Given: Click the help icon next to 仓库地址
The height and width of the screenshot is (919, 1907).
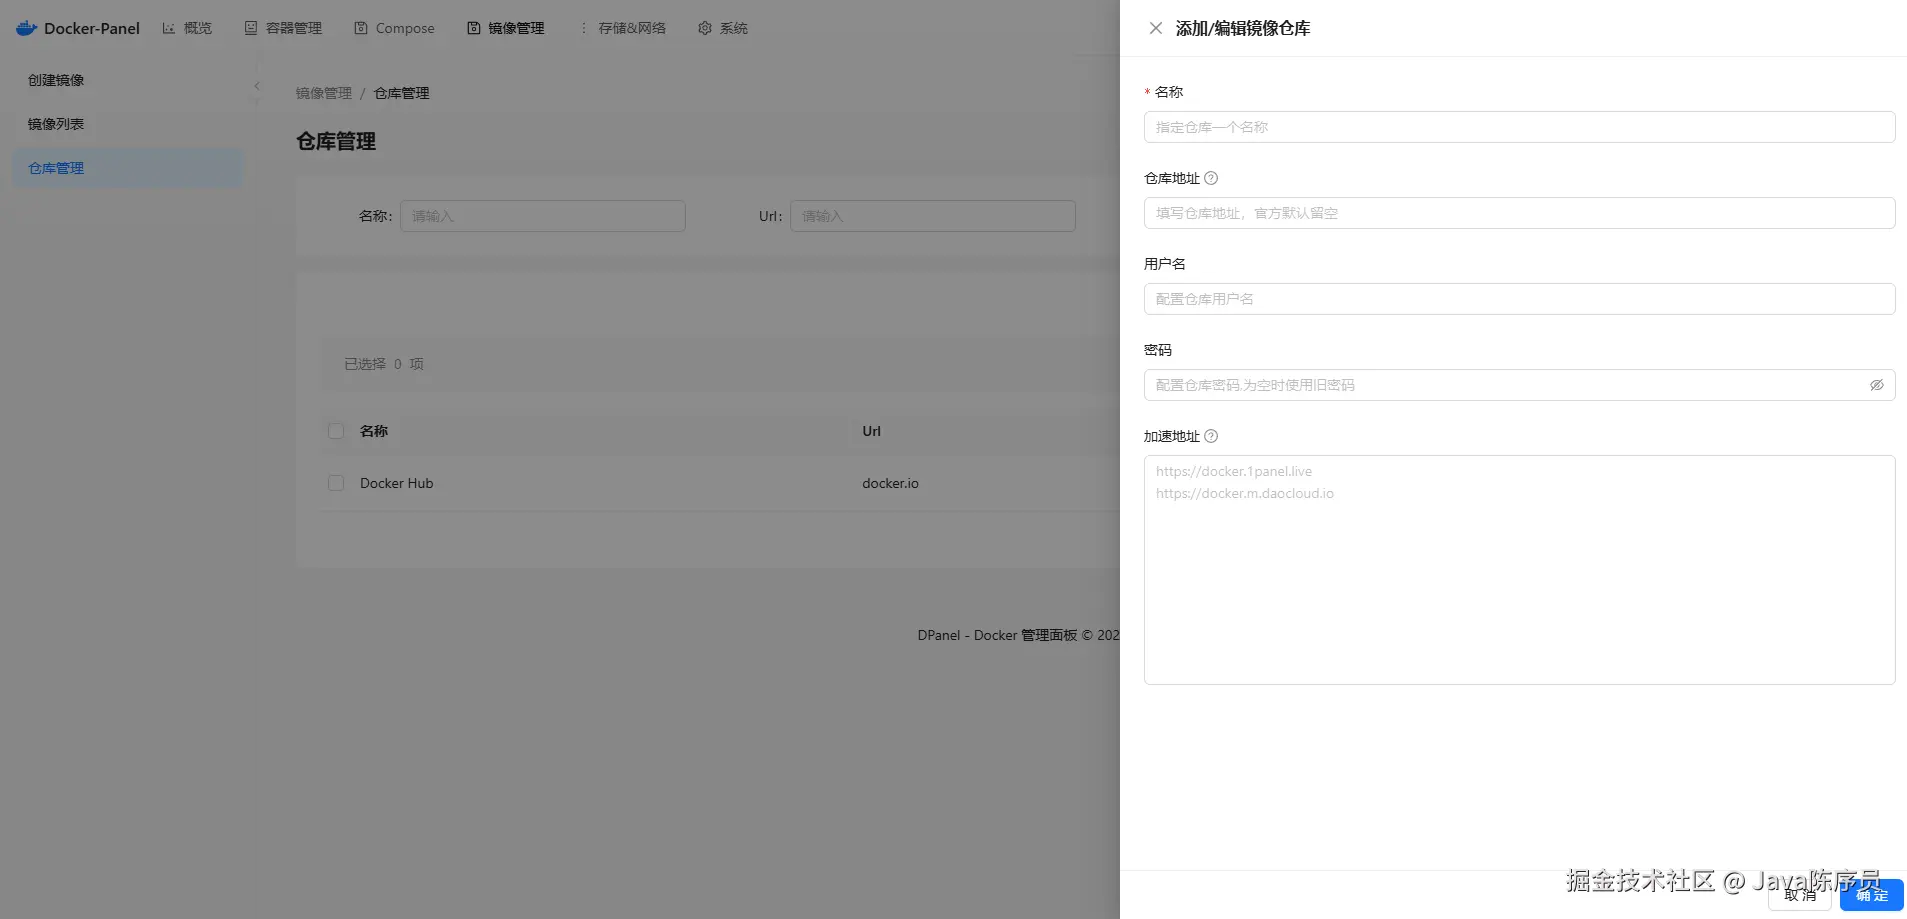Looking at the screenshot, I should 1211,178.
